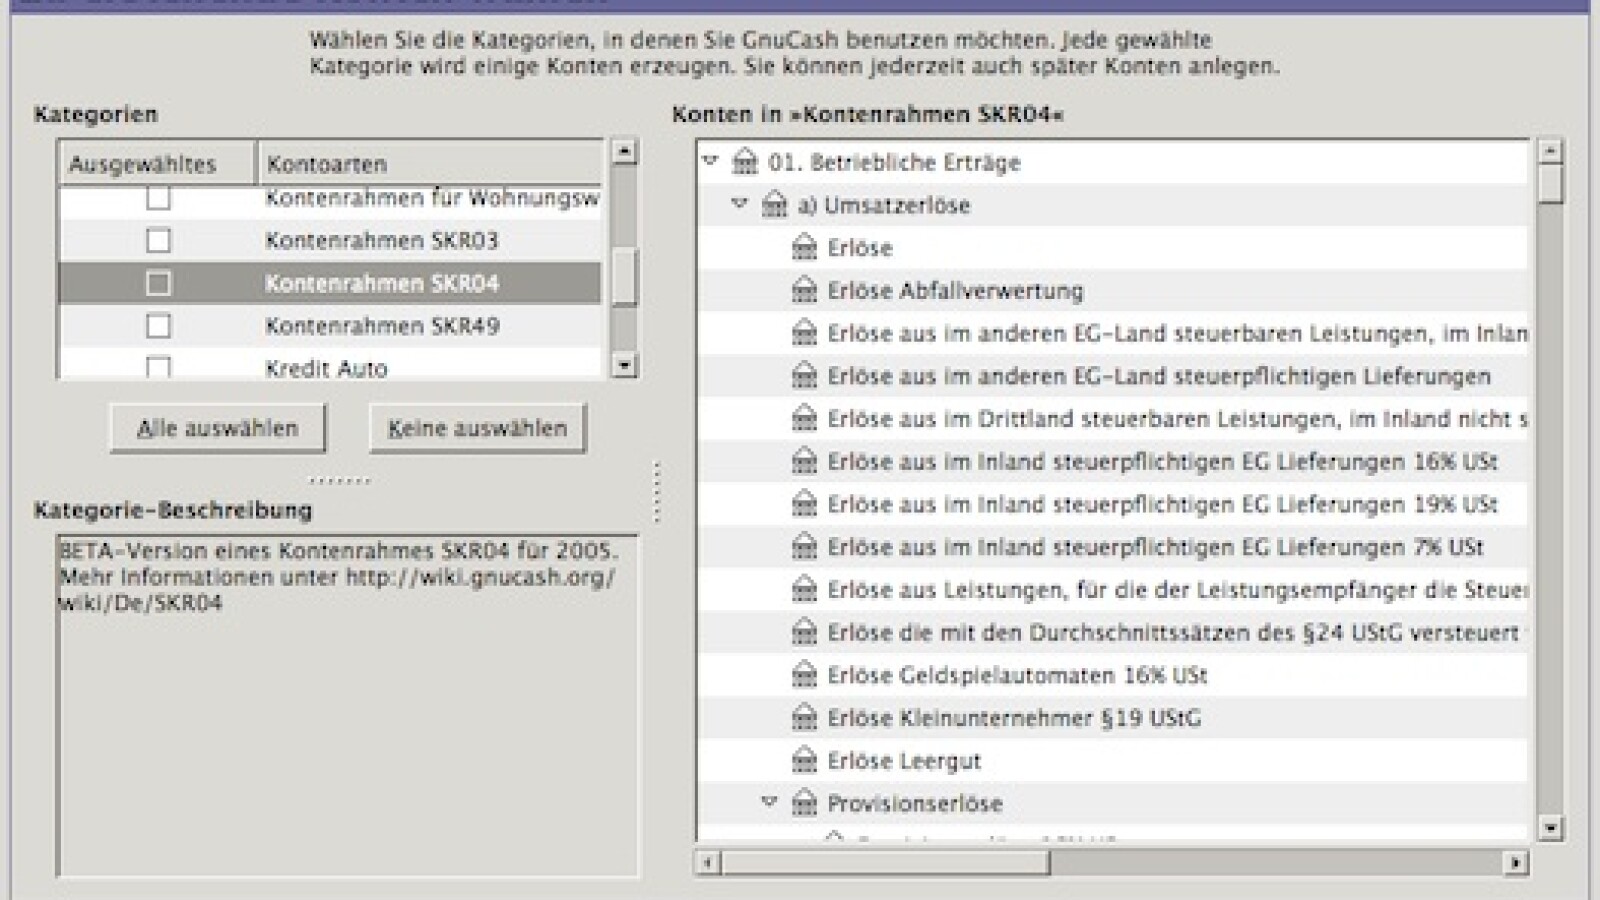
Task: Click the 'Alle auswählen' button
Action: click(218, 428)
